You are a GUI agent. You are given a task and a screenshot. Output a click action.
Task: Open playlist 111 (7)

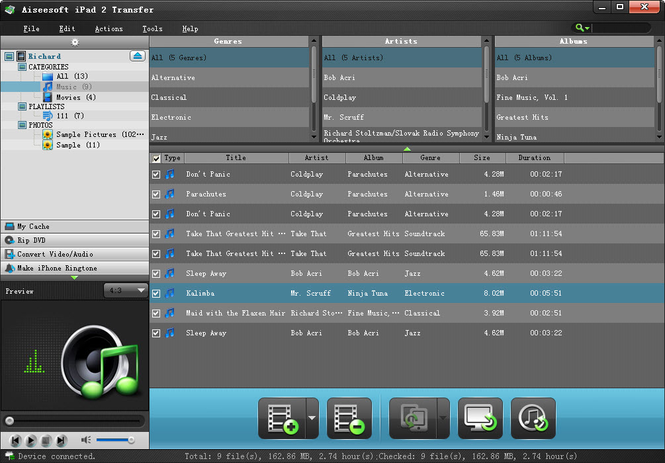point(70,116)
